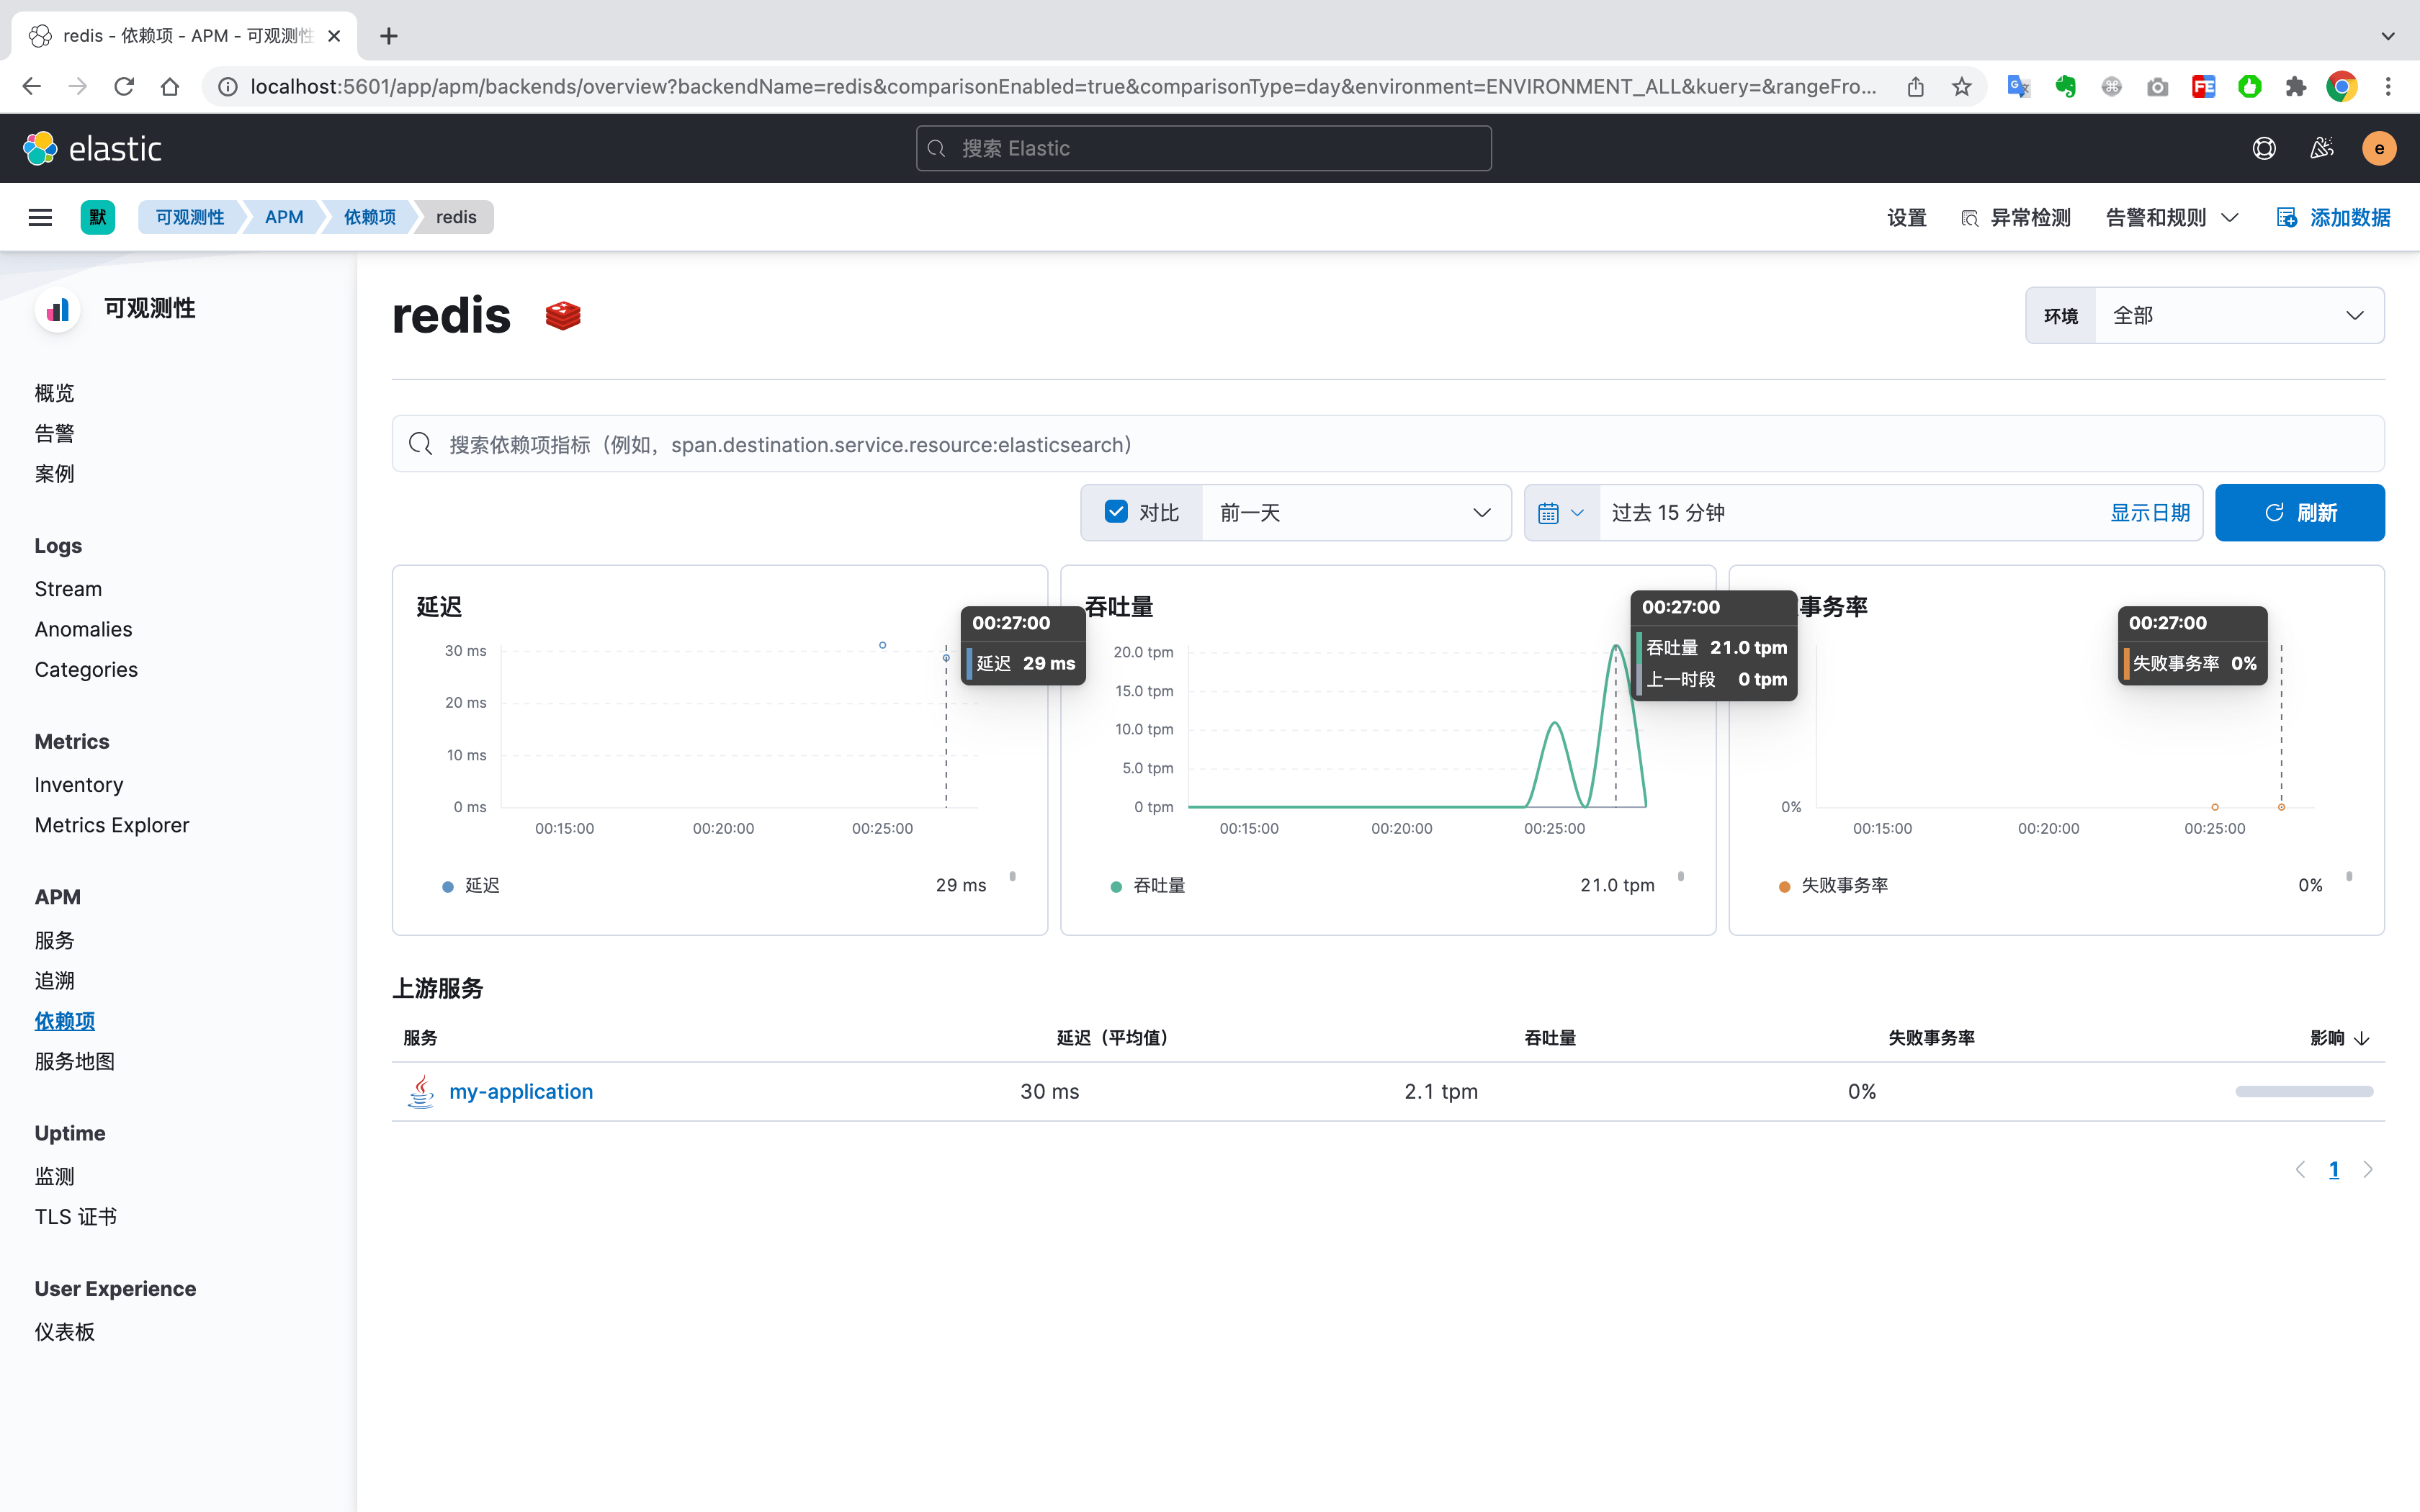Expand the comparison period dropdown
This screenshot has height=1512, width=2420.
pyautogui.click(x=1356, y=513)
